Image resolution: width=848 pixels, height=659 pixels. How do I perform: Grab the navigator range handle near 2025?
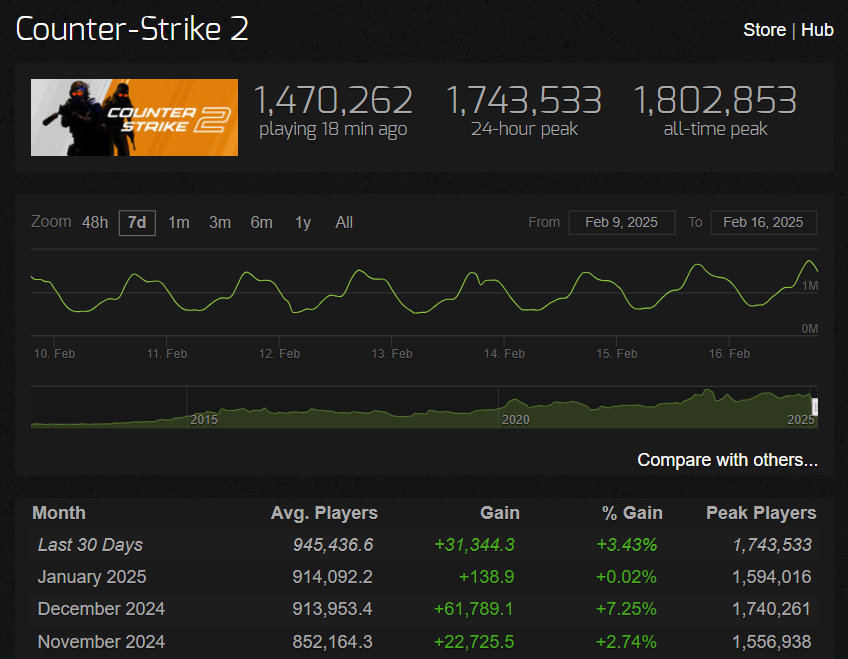click(x=815, y=407)
